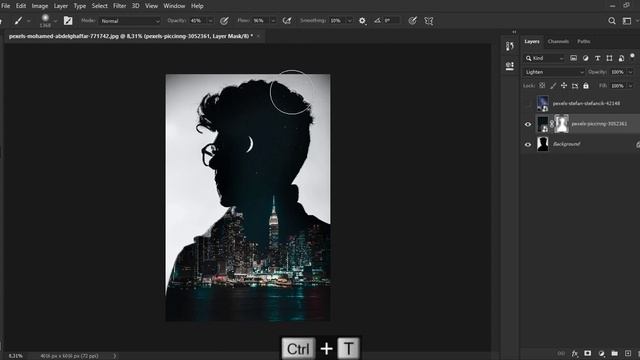The image size is (640, 360).
Task: Toggle pressure for opacity icon
Action: pos(224,21)
